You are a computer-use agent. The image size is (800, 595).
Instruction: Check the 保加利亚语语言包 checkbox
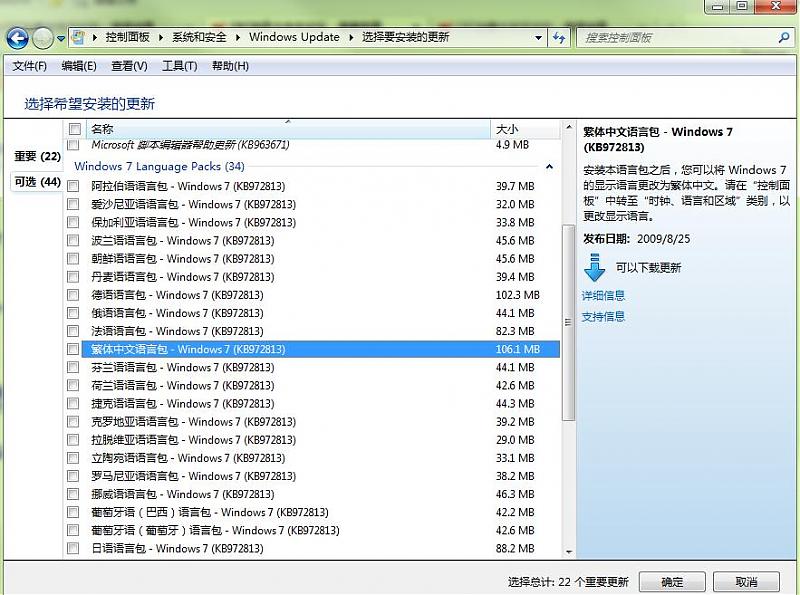73,222
